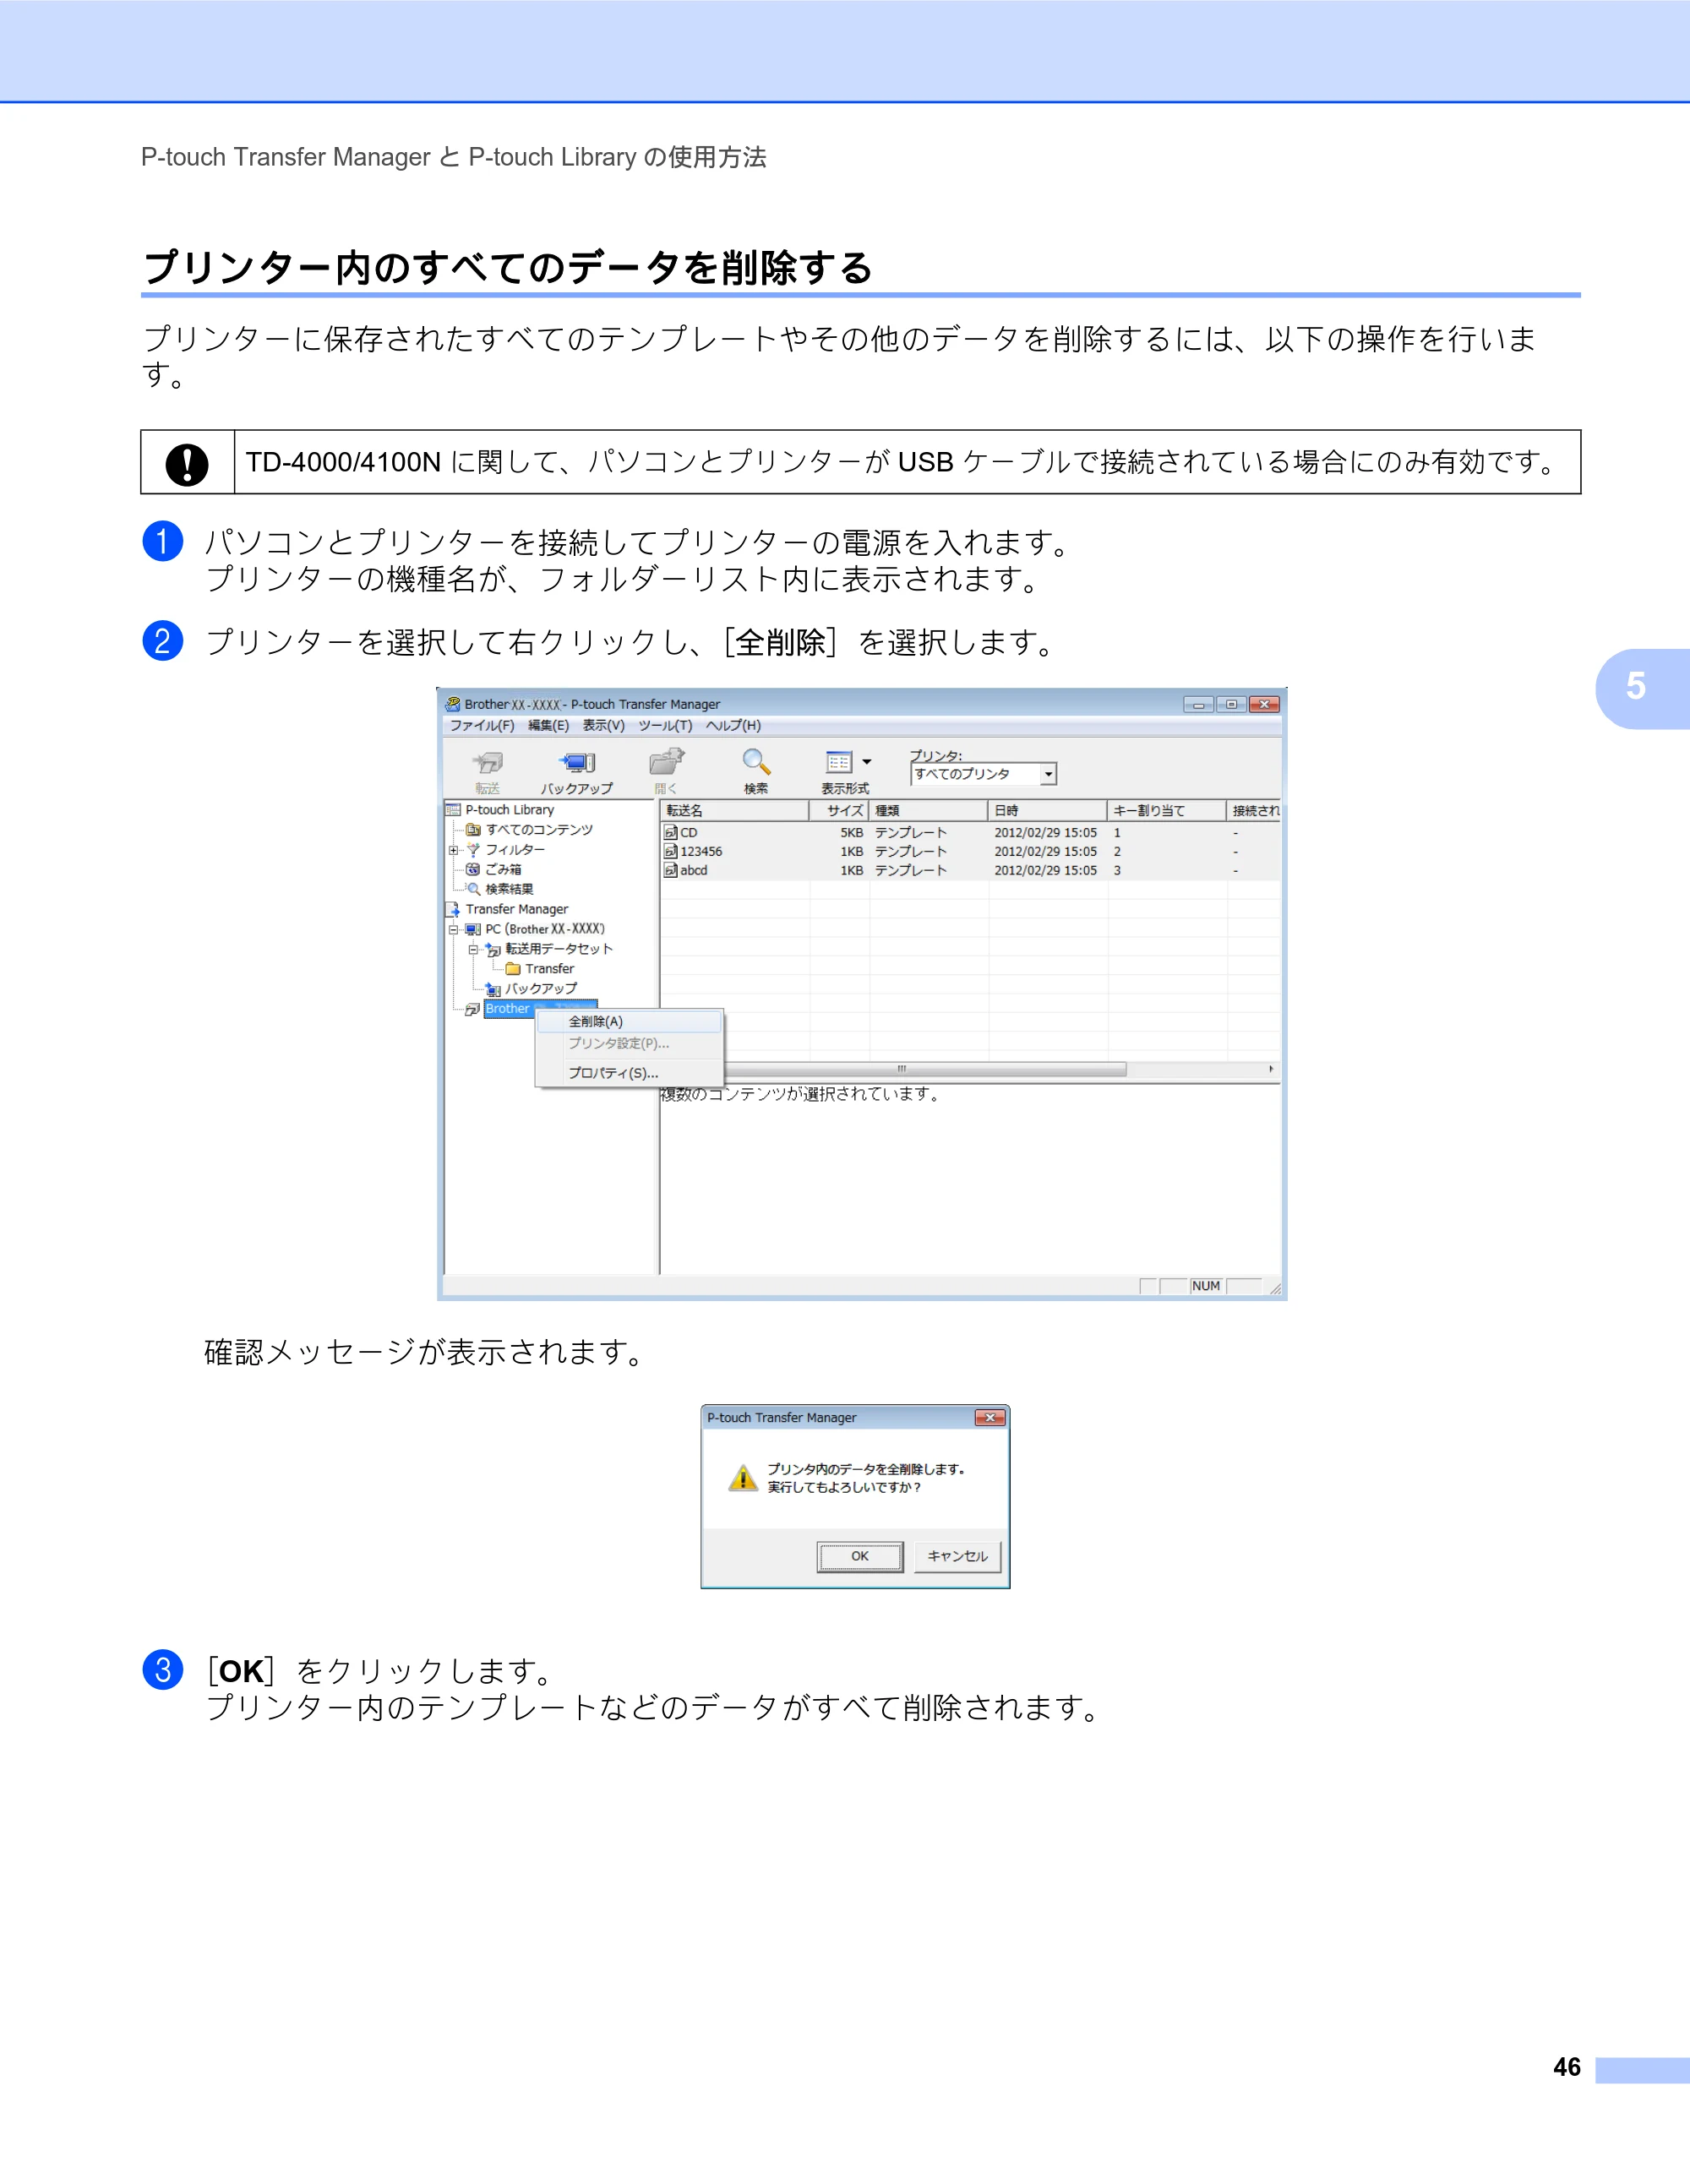Image resolution: width=1690 pixels, height=2184 pixels.
Task: Open the ヘルプ(H) menu
Action: (x=733, y=726)
